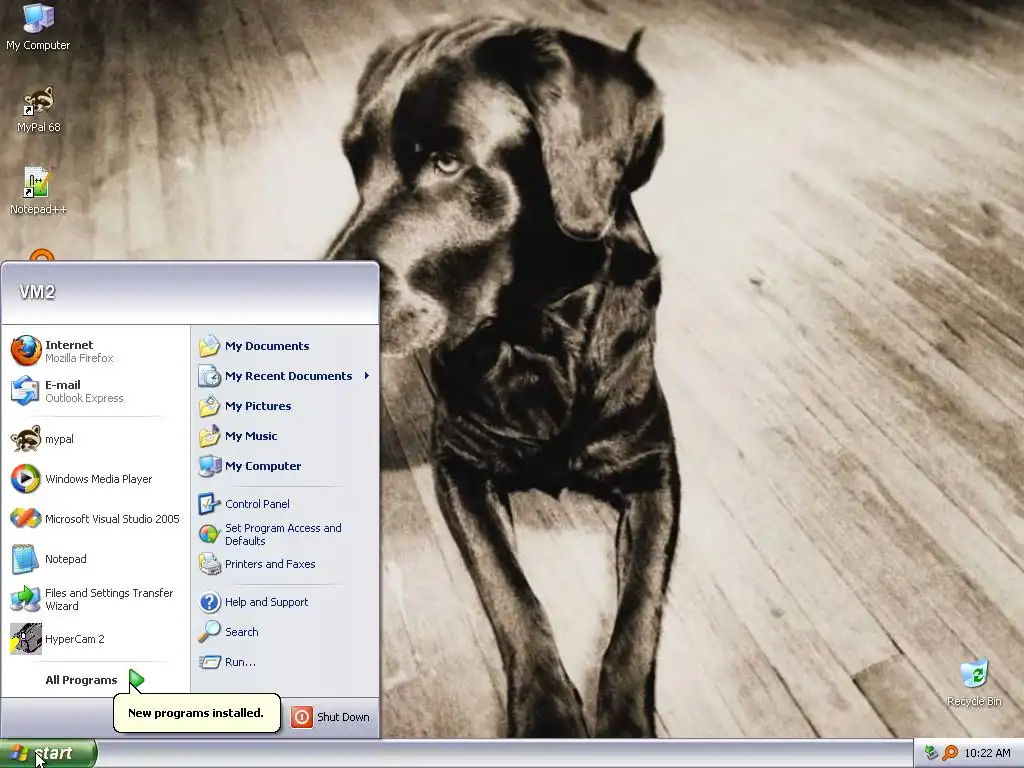Click the My Music folder icon
The width and height of the screenshot is (1024, 768).
coord(210,436)
